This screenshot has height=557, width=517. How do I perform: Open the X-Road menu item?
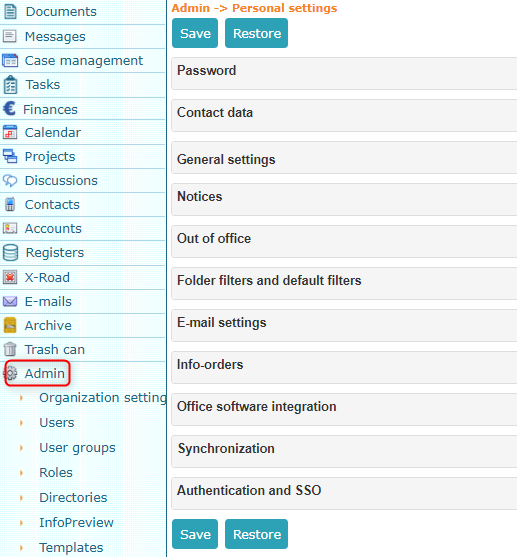click(47, 277)
